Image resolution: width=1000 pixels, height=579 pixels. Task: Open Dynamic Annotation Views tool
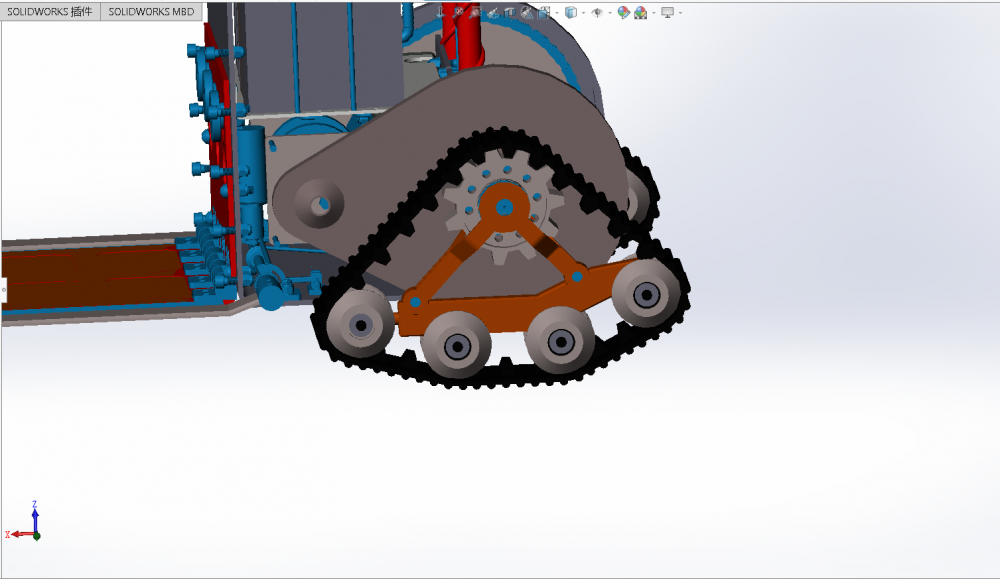pyautogui.click(x=527, y=12)
